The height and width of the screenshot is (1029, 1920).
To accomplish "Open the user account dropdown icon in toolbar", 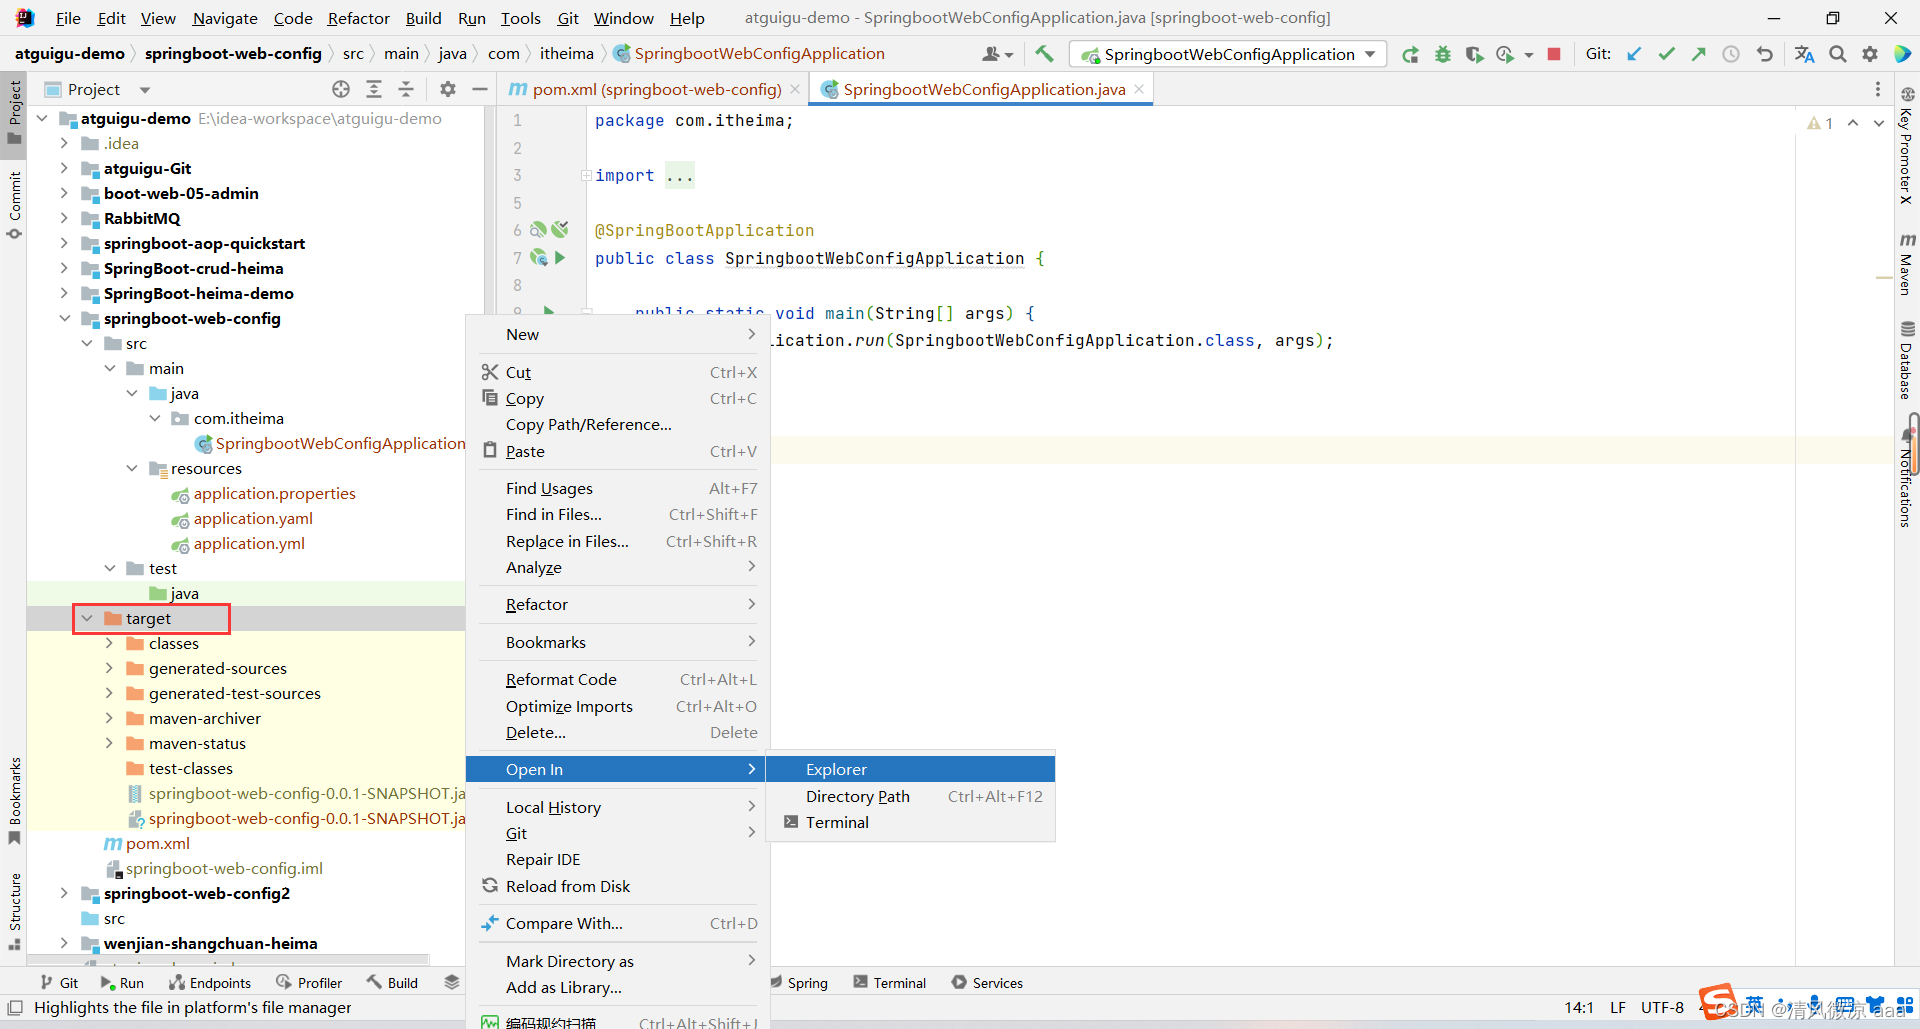I will (x=997, y=54).
